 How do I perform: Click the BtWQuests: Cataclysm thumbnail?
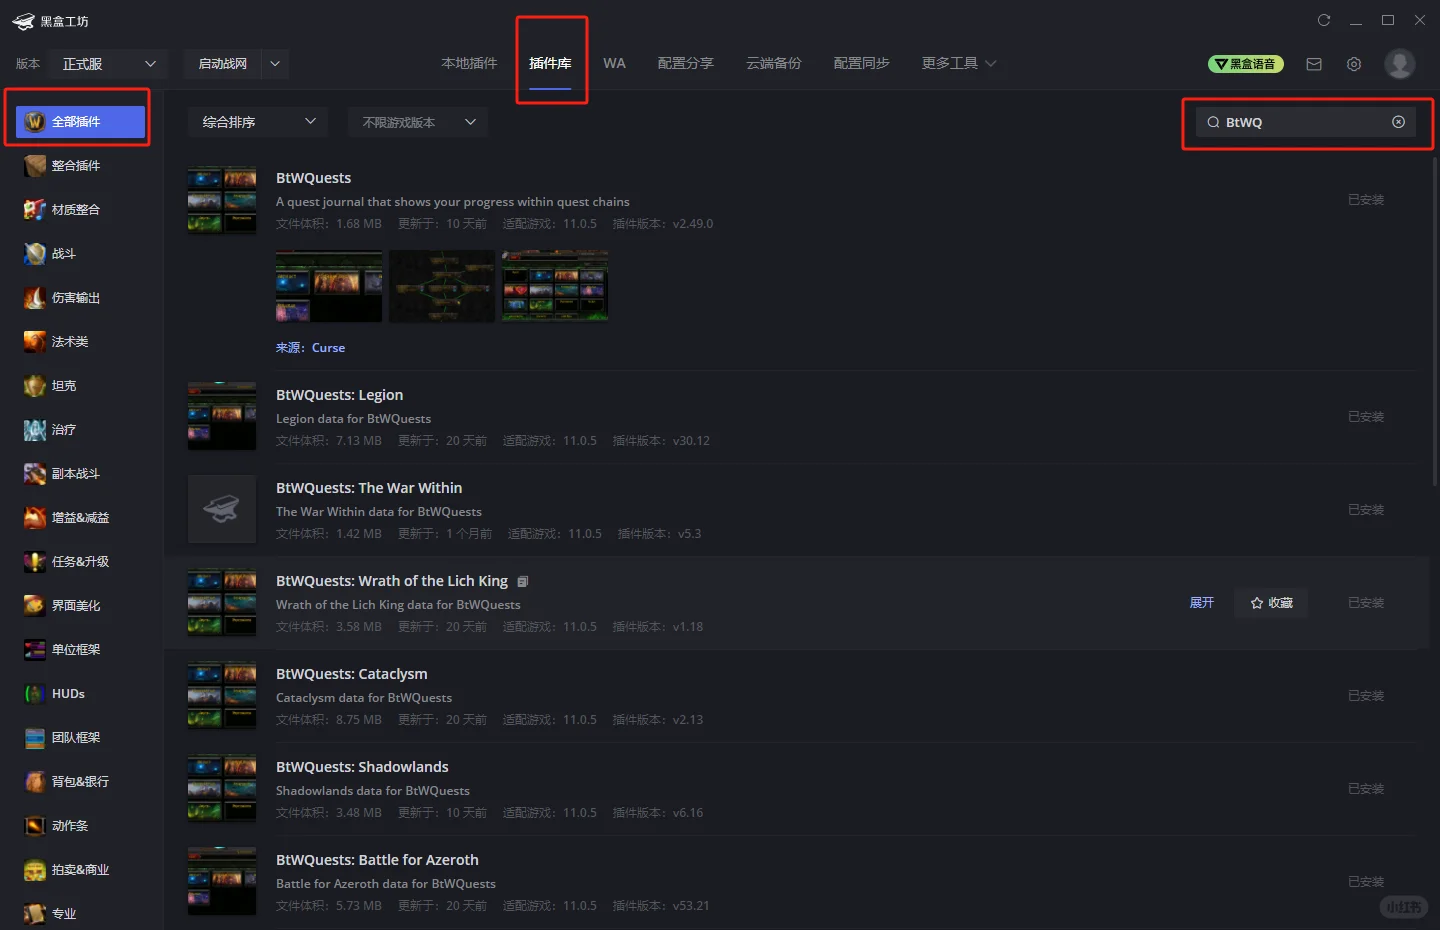pos(222,695)
